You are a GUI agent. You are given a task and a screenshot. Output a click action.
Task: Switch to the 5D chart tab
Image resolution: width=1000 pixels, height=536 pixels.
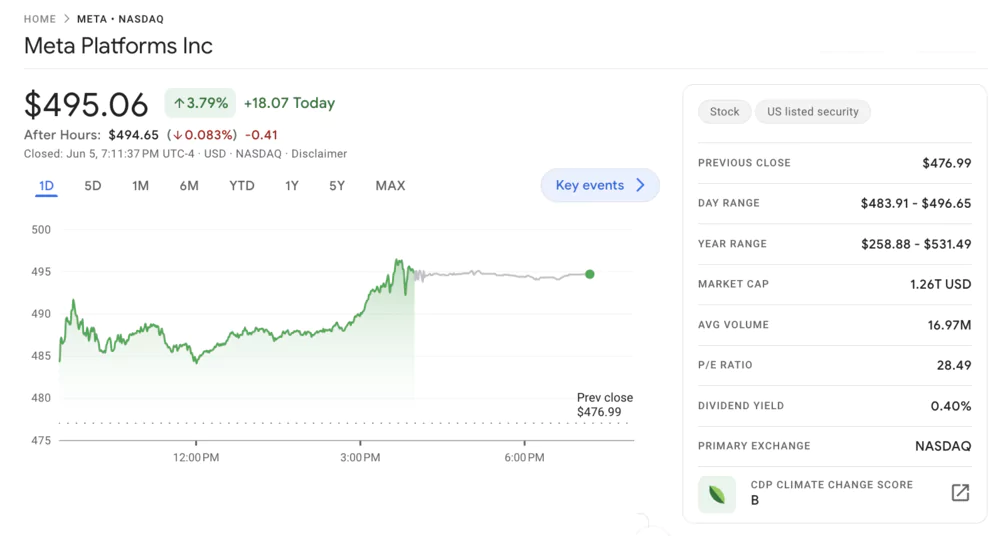click(93, 186)
